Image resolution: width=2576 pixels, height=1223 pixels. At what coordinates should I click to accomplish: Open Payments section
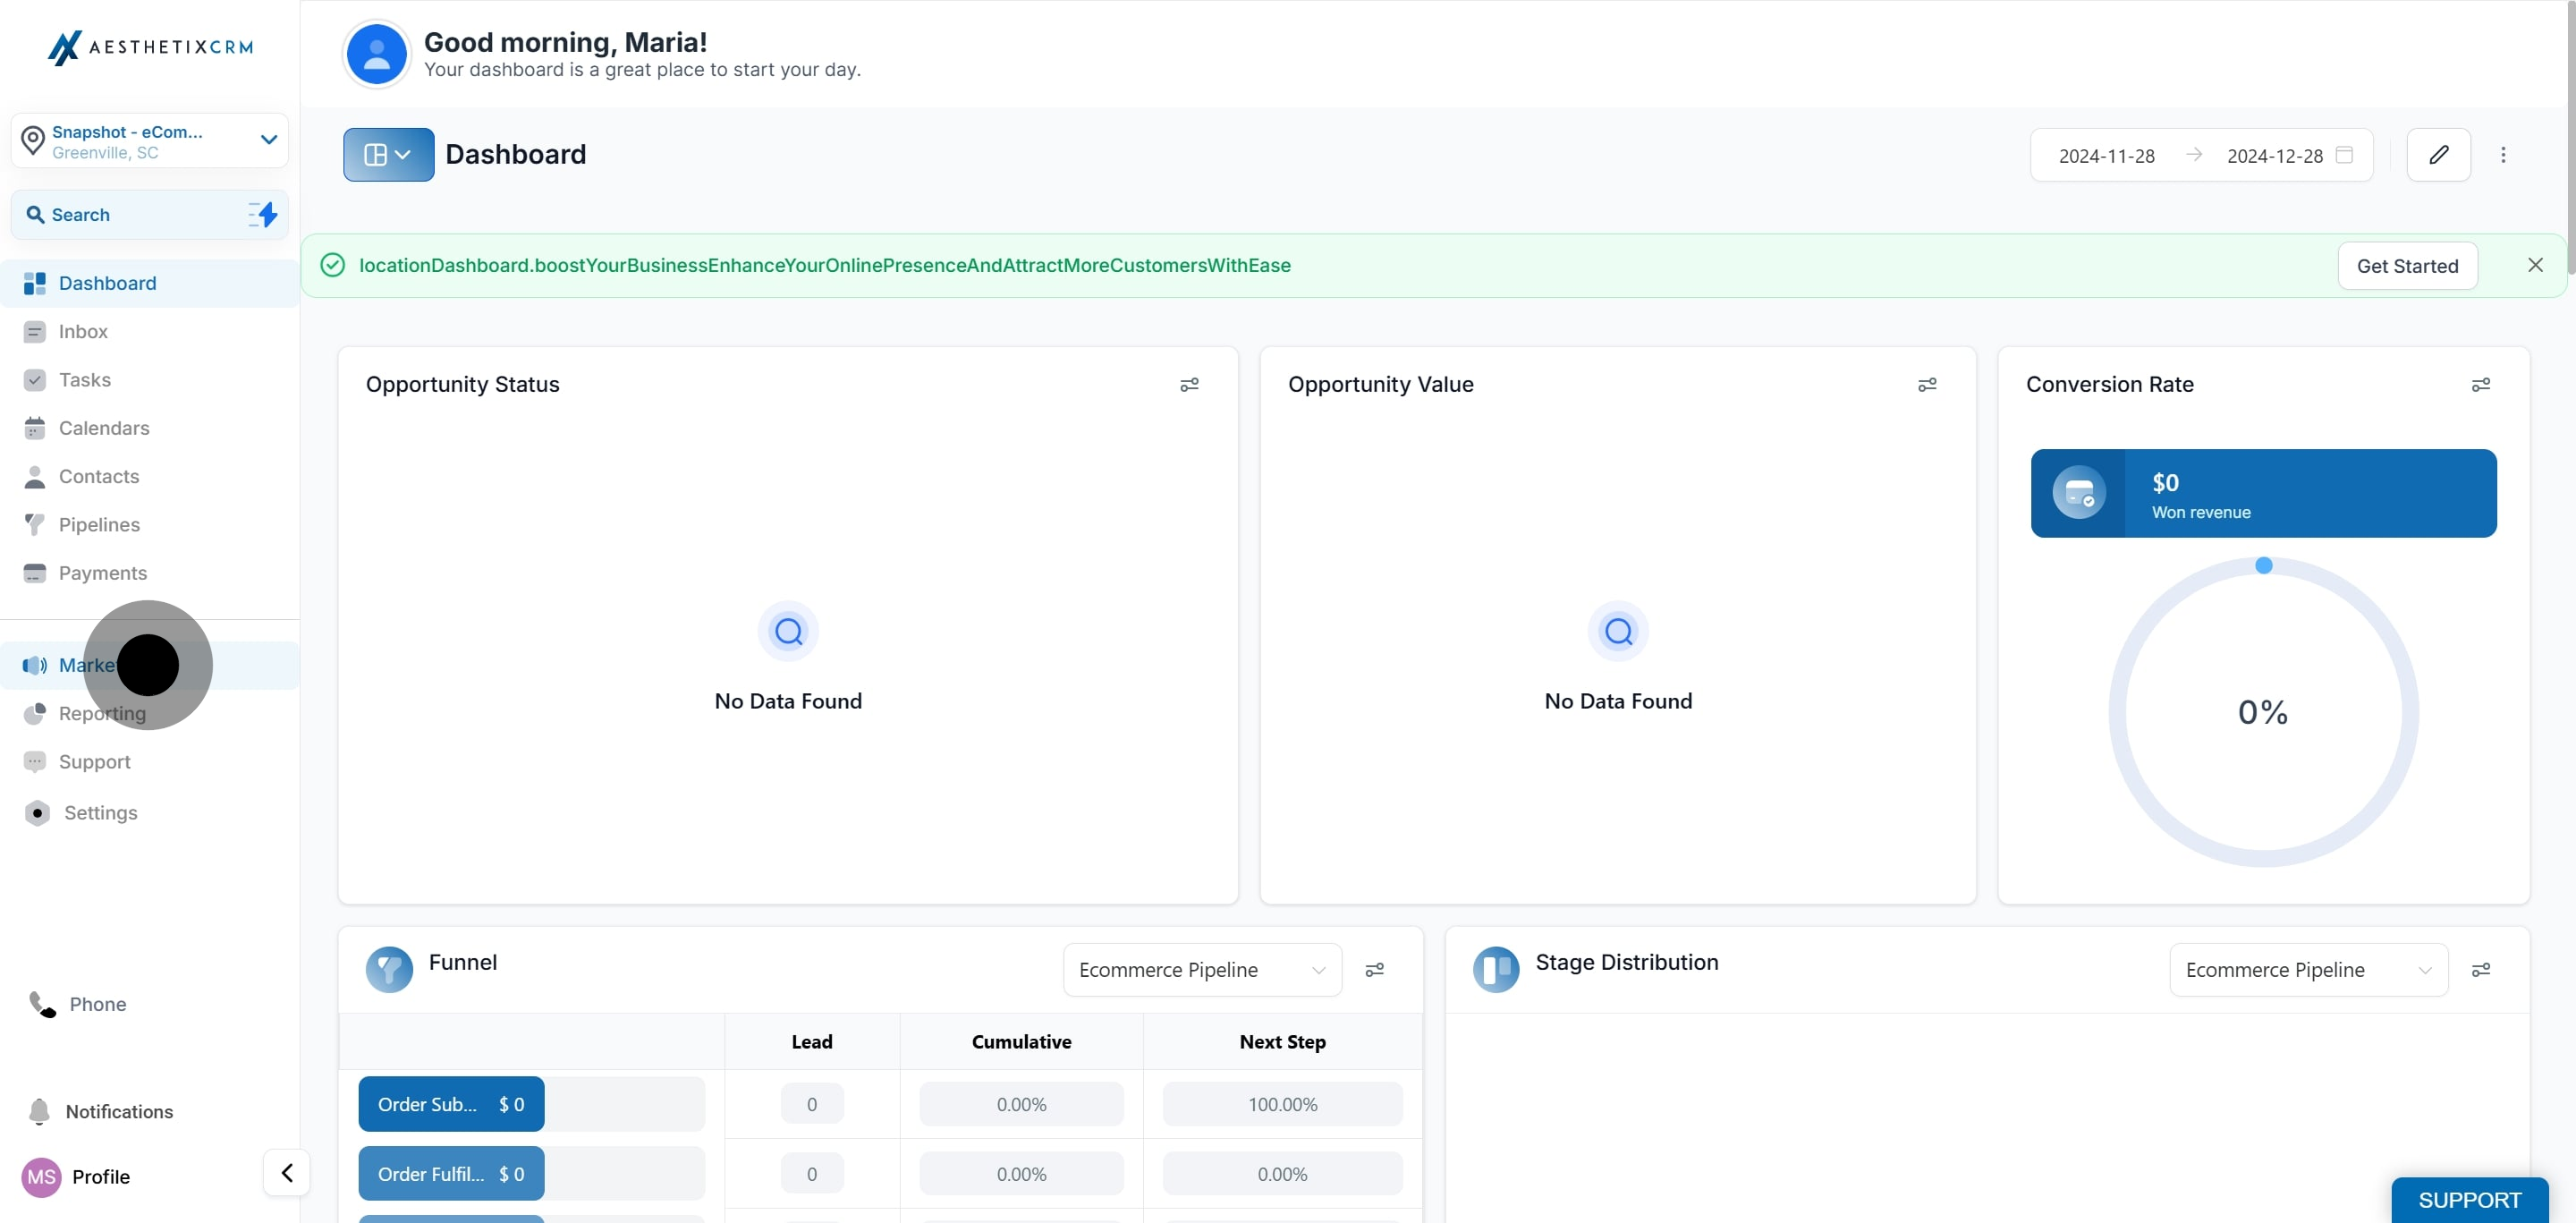coord(150,573)
